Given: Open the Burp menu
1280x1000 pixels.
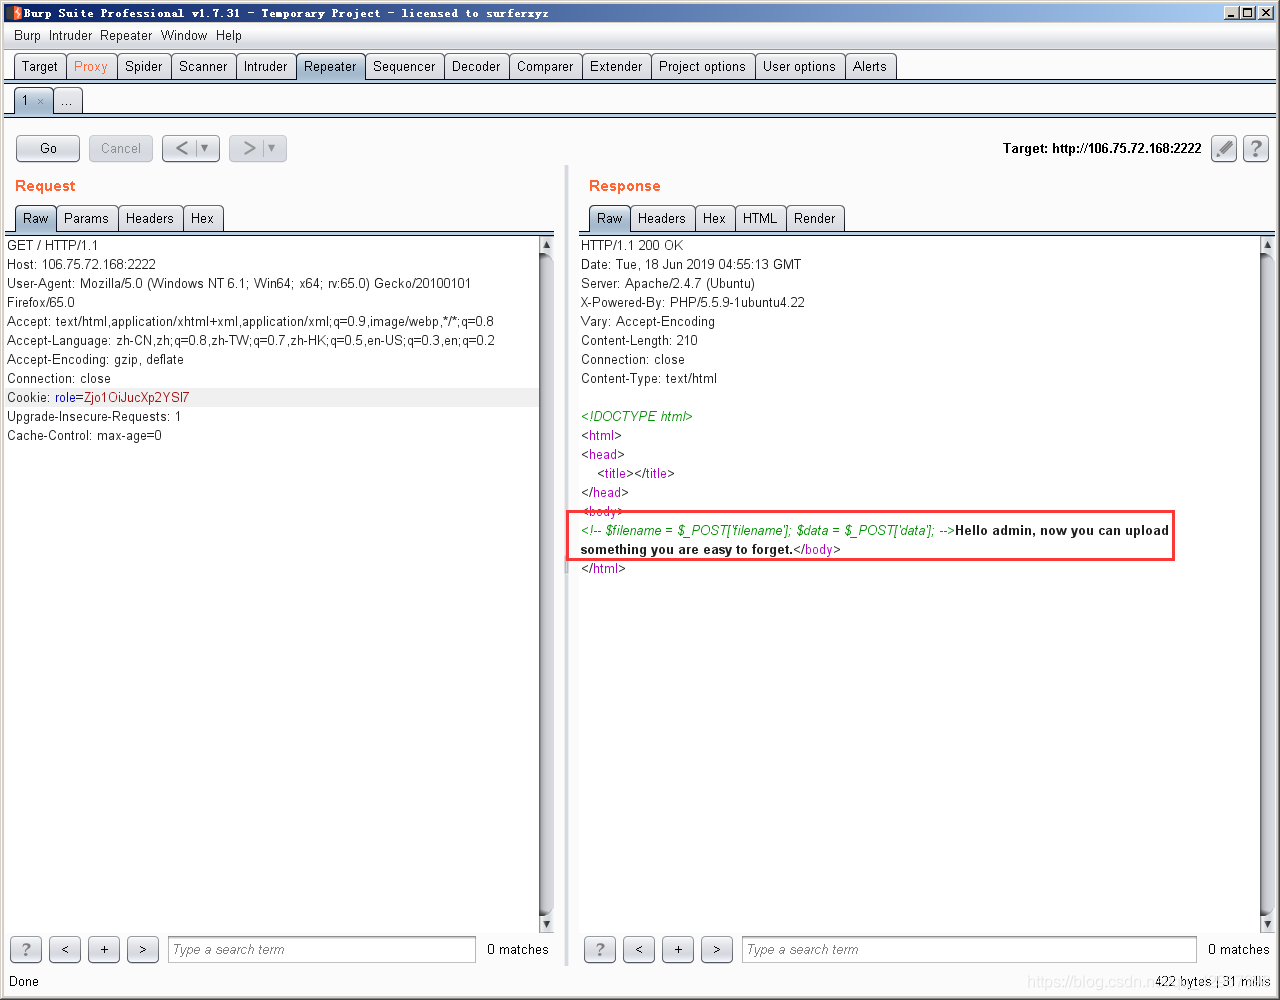Looking at the screenshot, I should [27, 35].
